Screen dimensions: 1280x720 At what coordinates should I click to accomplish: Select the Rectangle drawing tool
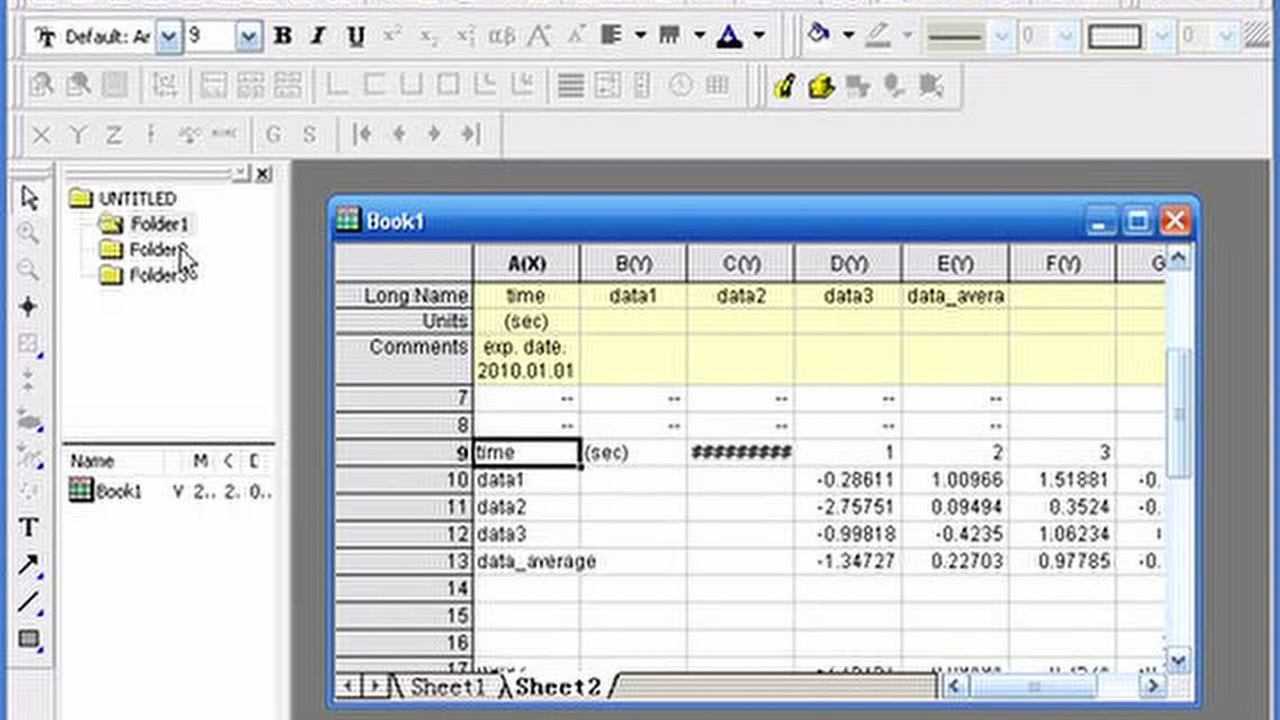click(29, 639)
